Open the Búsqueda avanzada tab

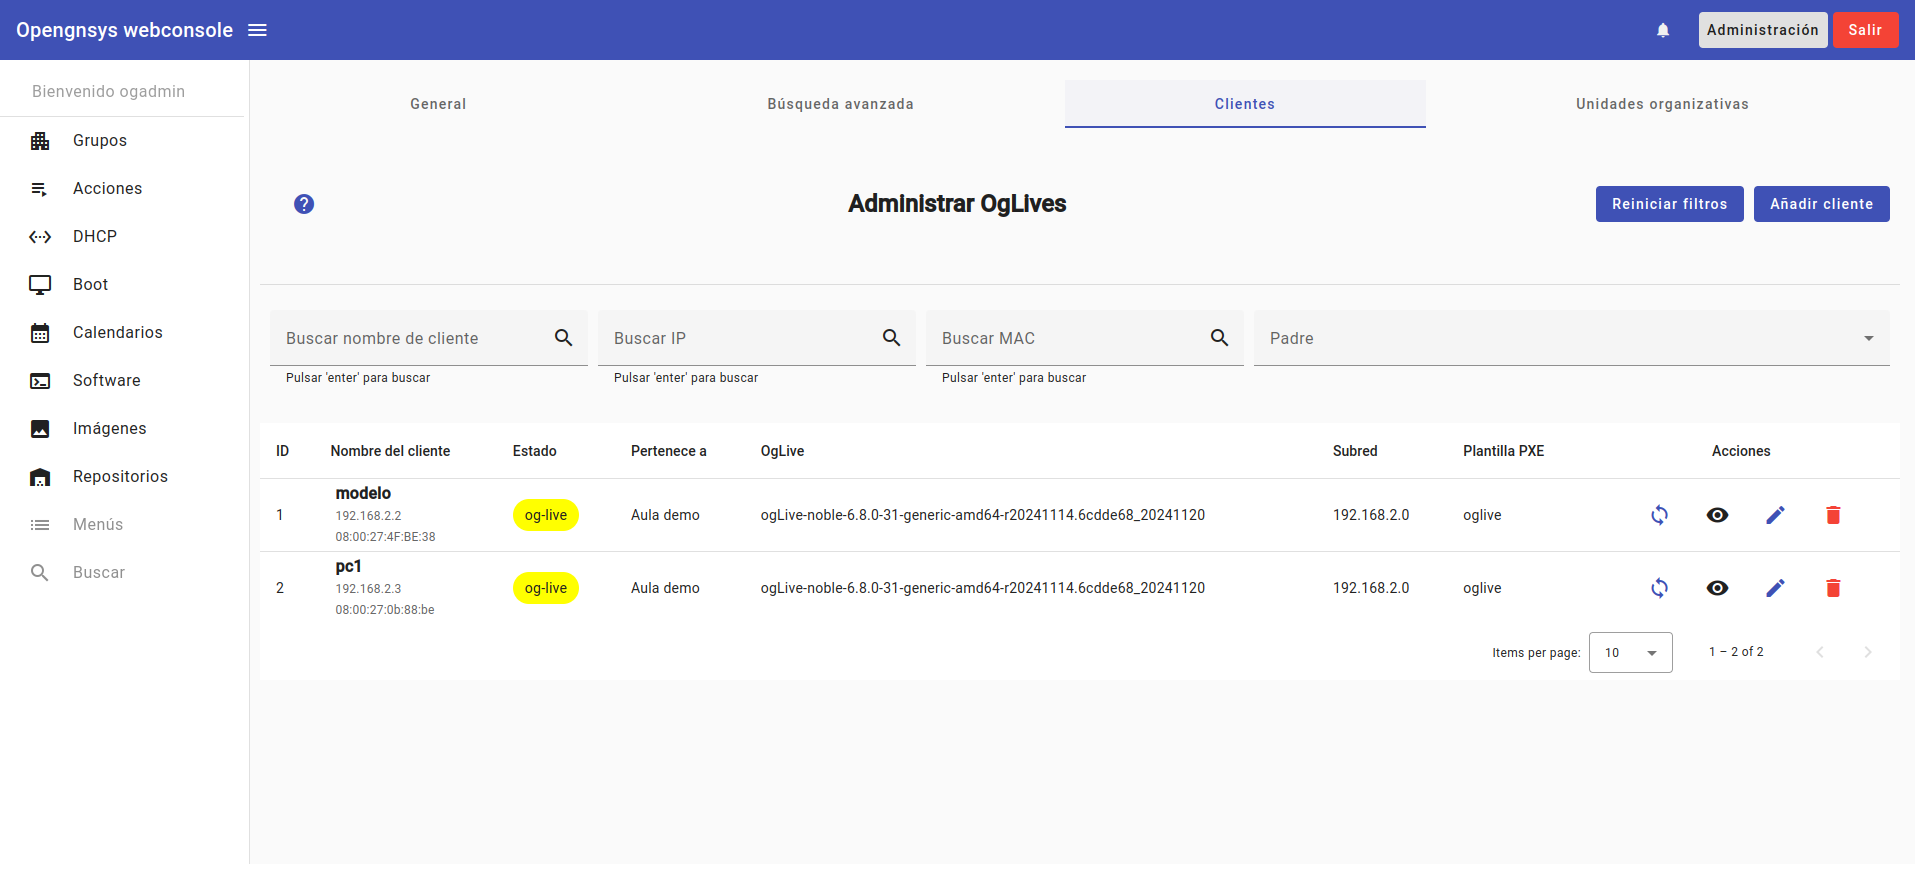point(840,104)
